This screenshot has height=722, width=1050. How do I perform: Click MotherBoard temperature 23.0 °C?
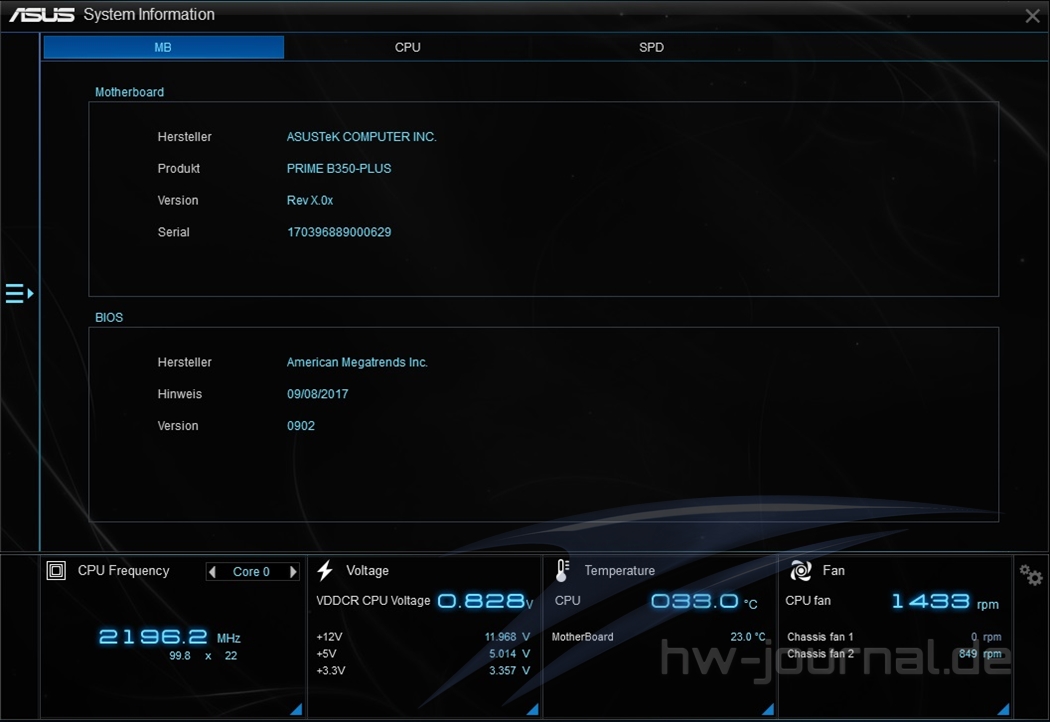pyautogui.click(x=747, y=637)
